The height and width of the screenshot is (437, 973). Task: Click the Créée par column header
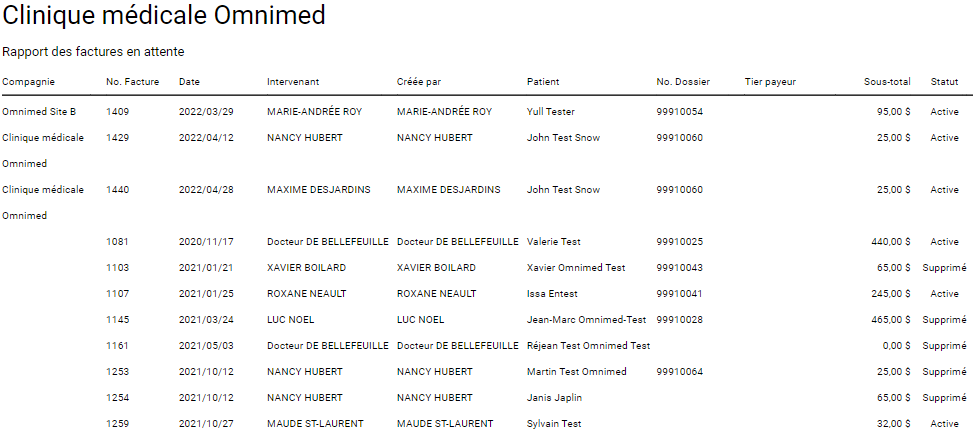pyautogui.click(x=420, y=82)
